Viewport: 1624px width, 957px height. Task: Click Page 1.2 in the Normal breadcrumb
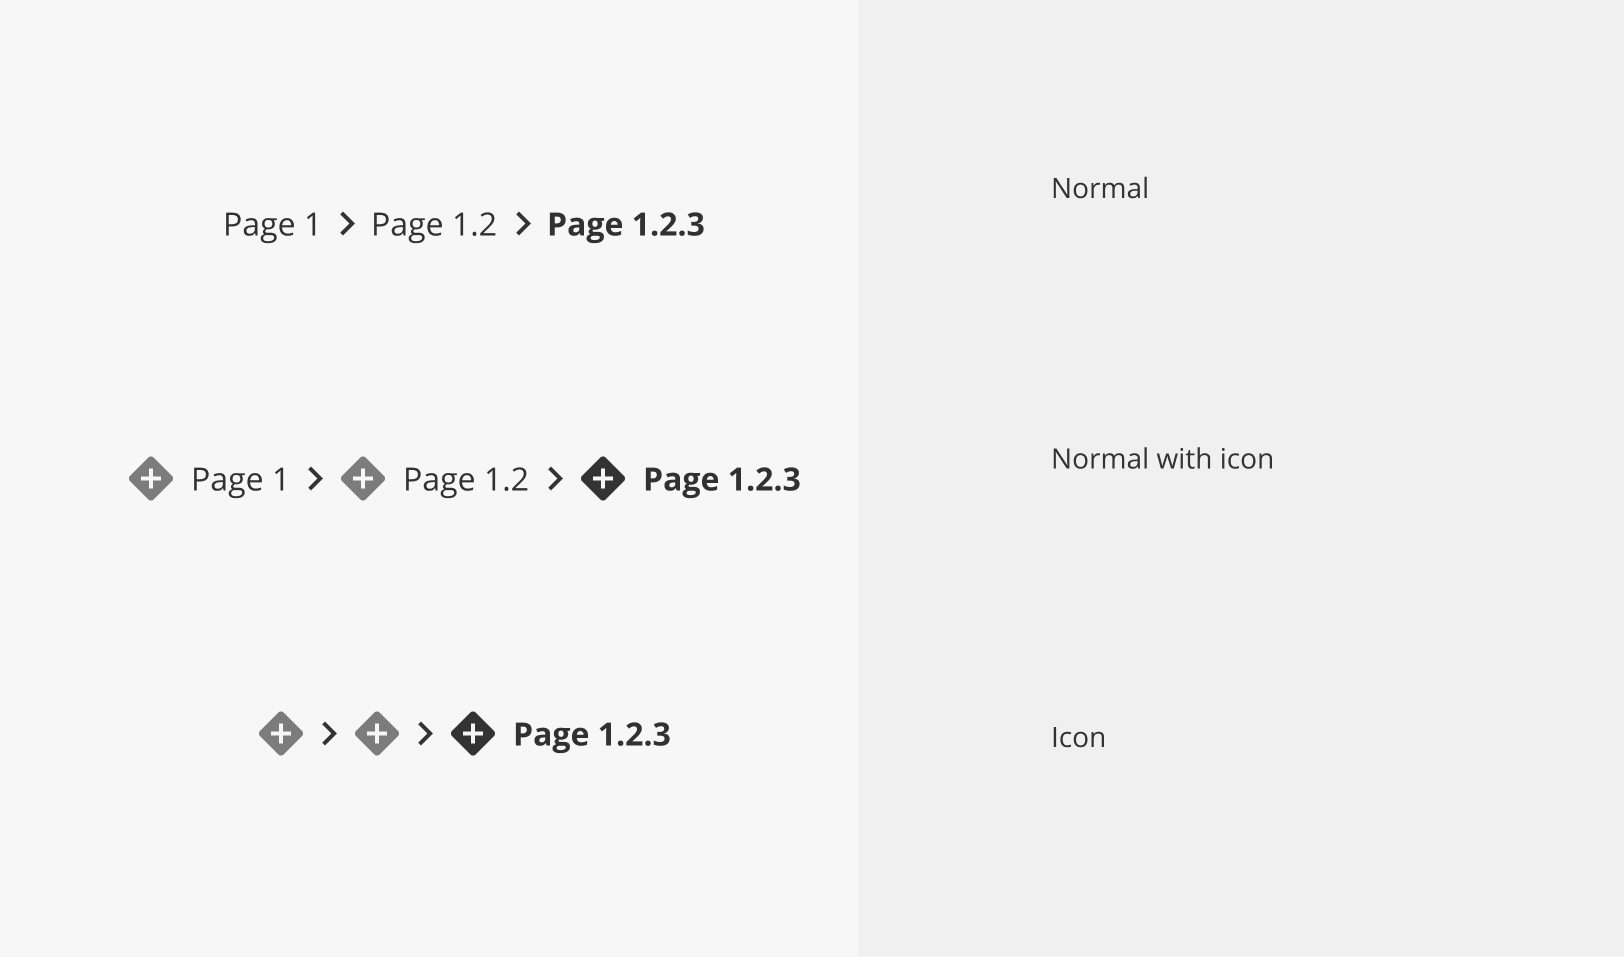(x=433, y=225)
